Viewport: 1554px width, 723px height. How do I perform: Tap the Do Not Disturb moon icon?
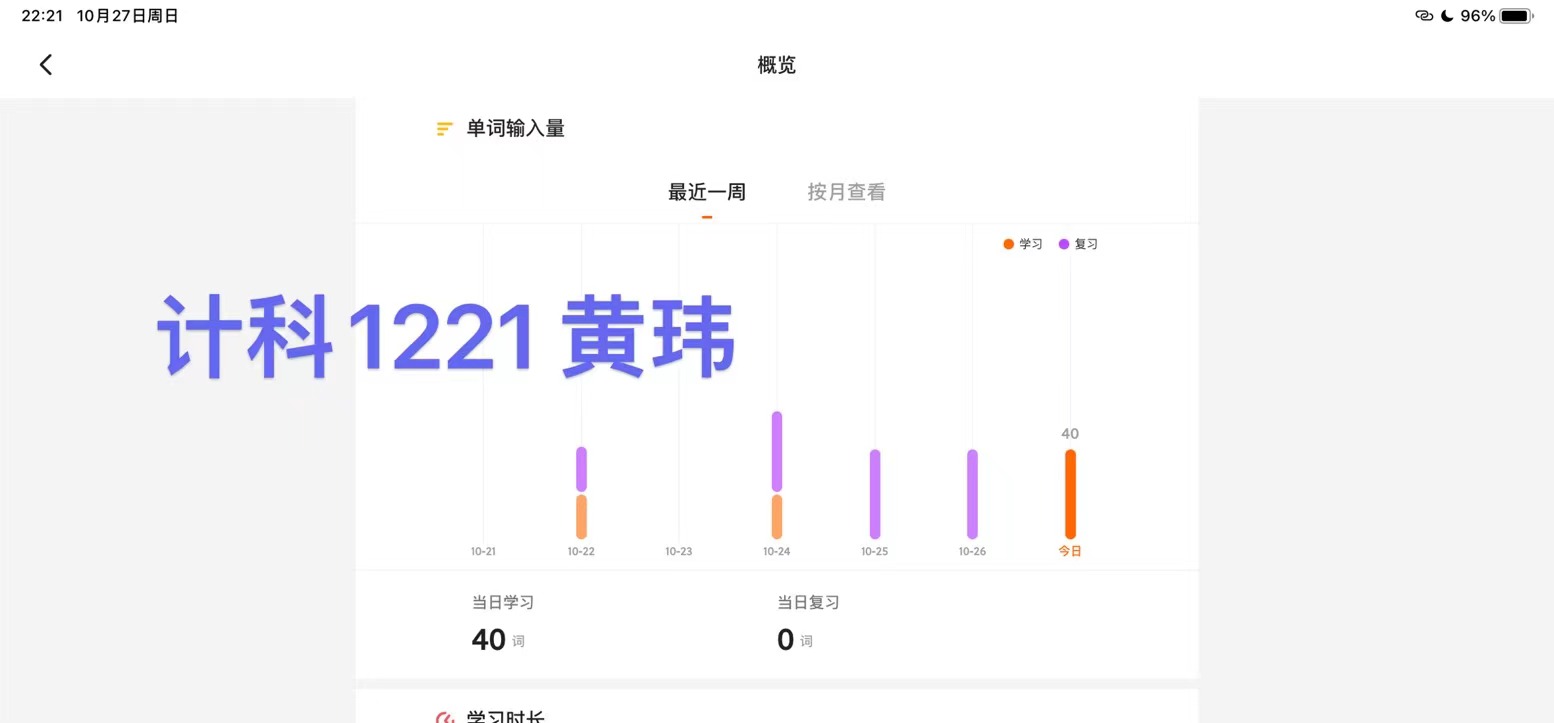click(x=1447, y=16)
